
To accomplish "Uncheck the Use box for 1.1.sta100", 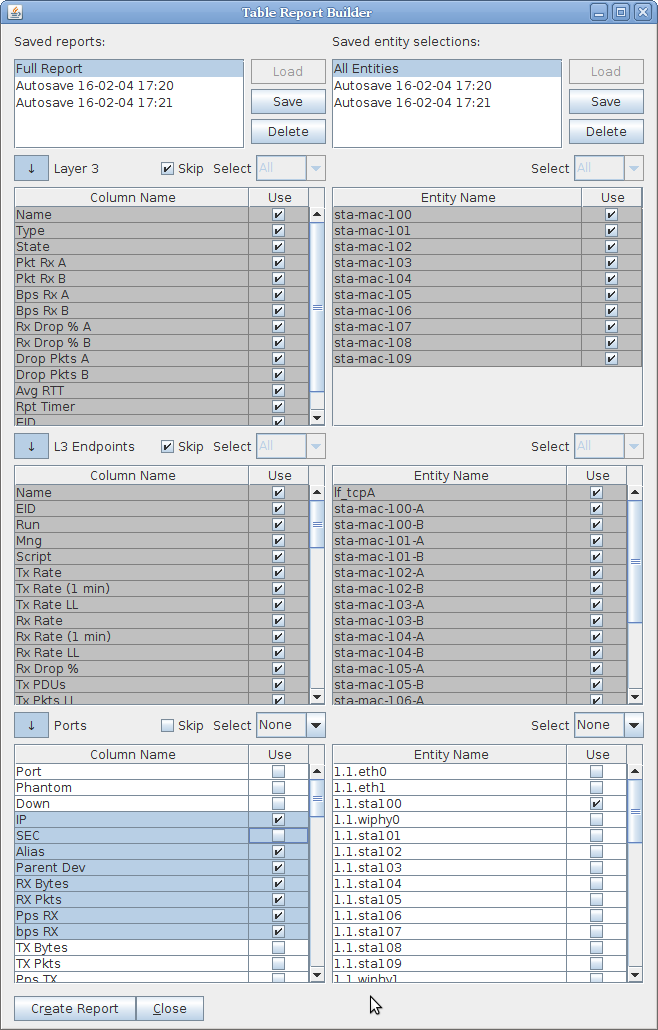I will pos(597,803).
